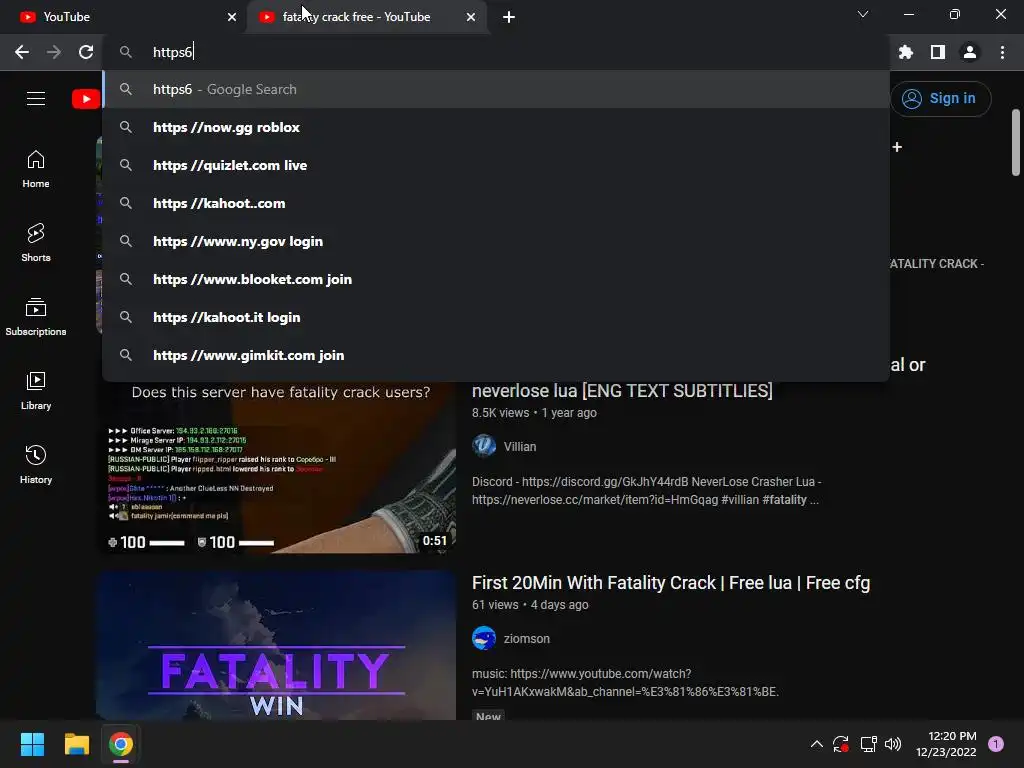Click the address bar input field

496,52
